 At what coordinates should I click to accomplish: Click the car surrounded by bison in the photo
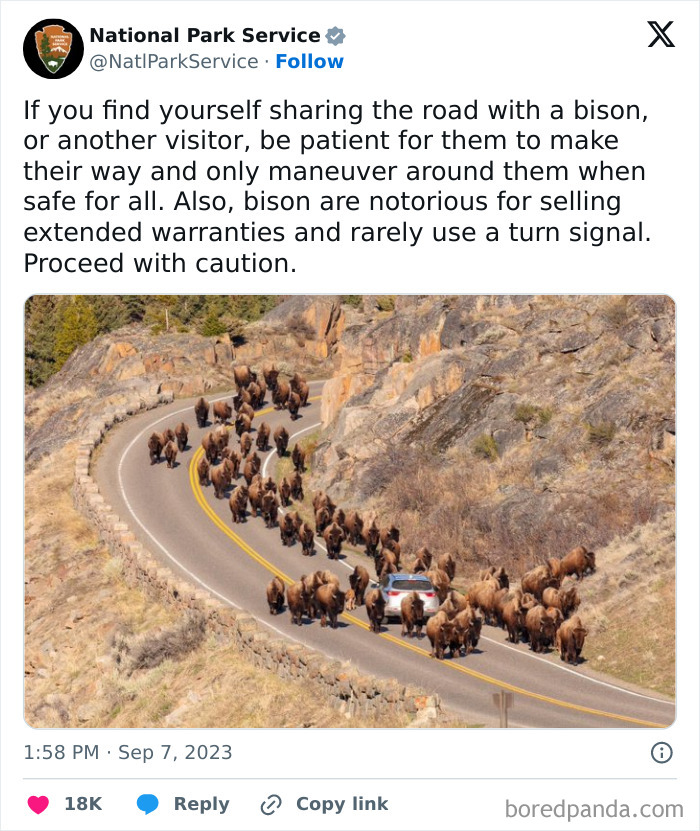410,596
